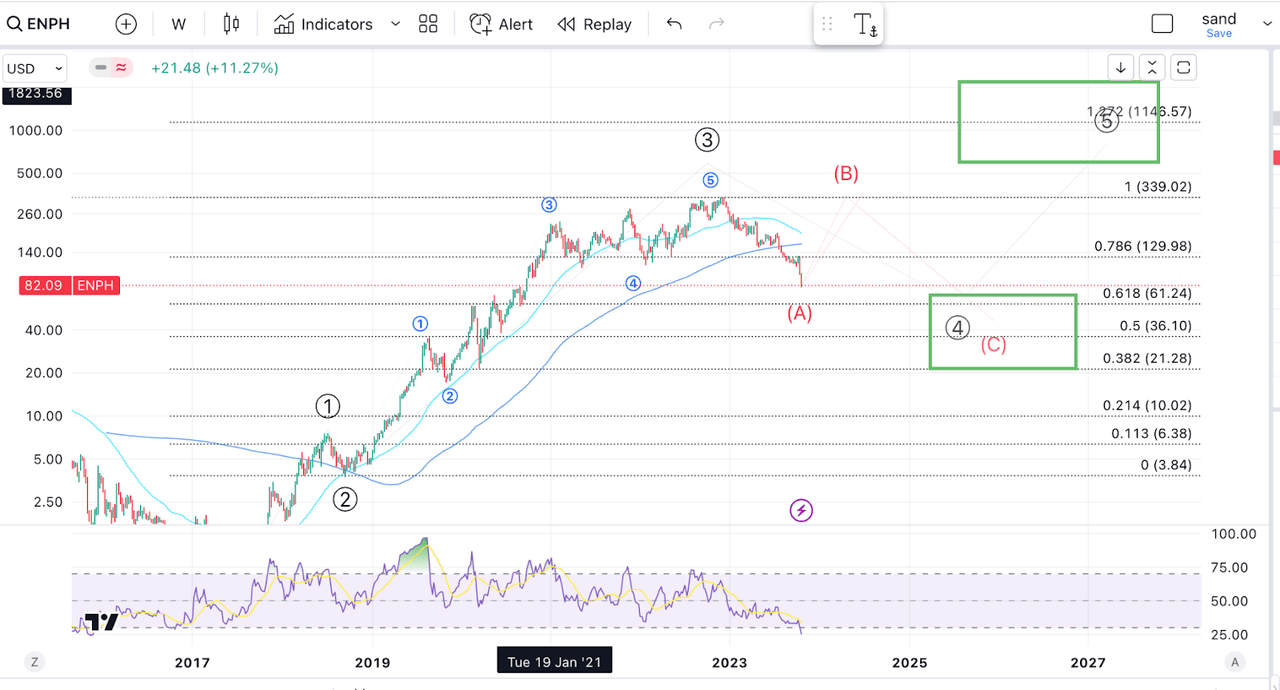
Task: Grab the floating drawing toolbar handle
Action: 827,25
